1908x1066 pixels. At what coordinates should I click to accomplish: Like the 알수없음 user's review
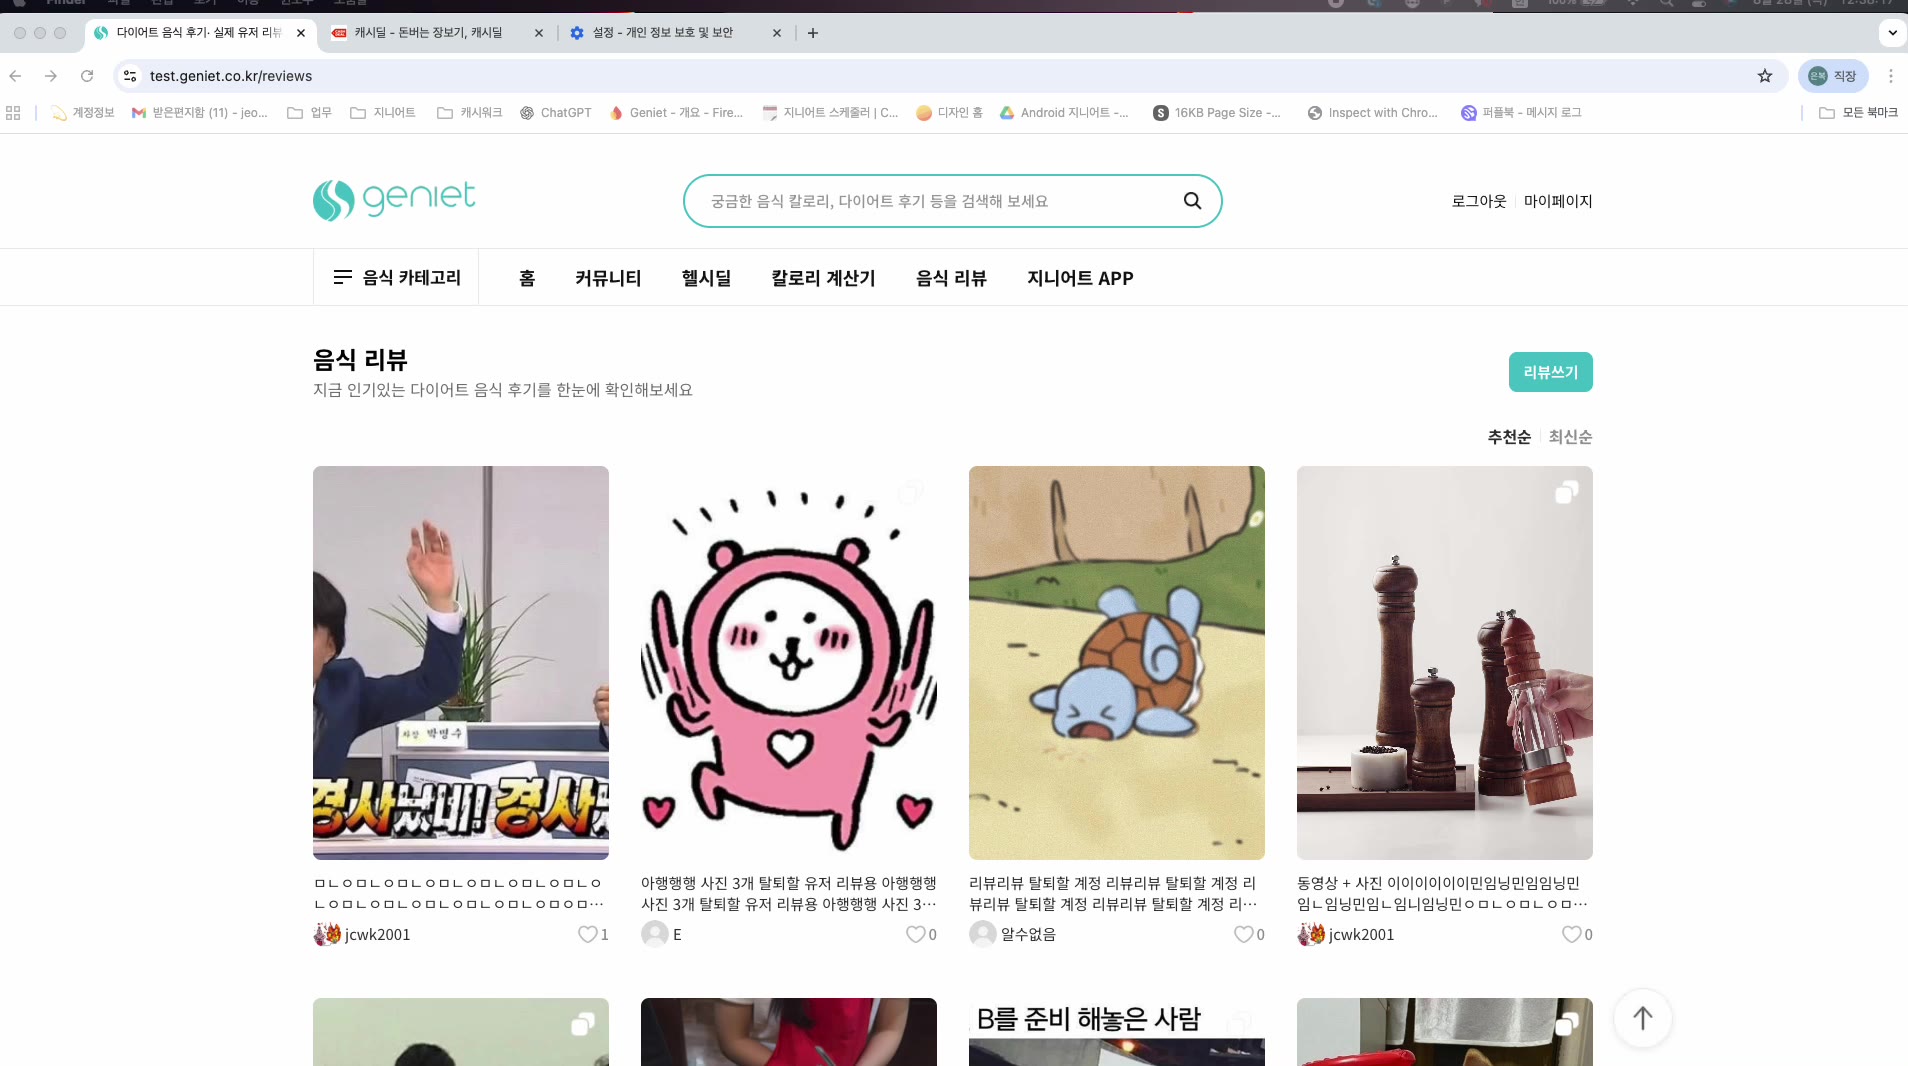(1243, 934)
